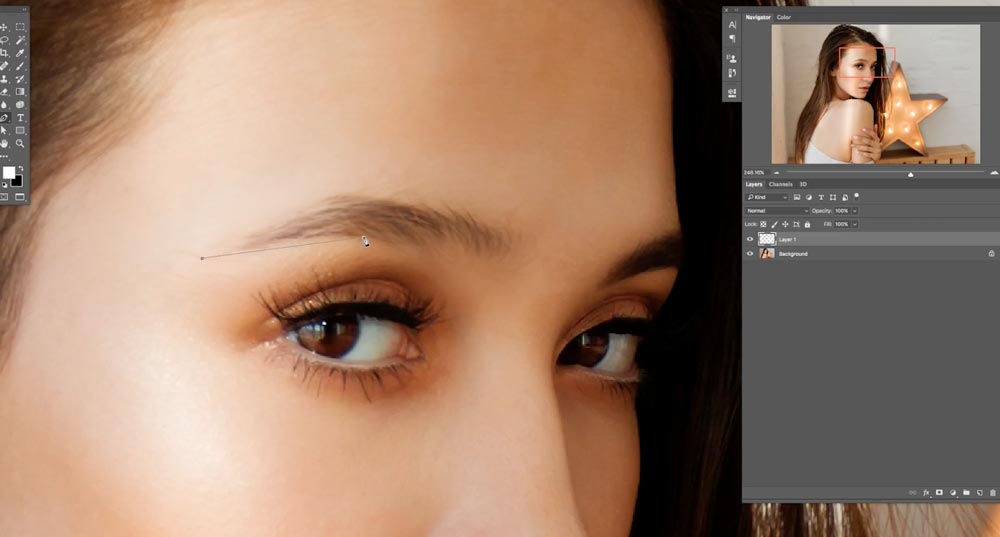Choose the Hand tool

coord(5,144)
